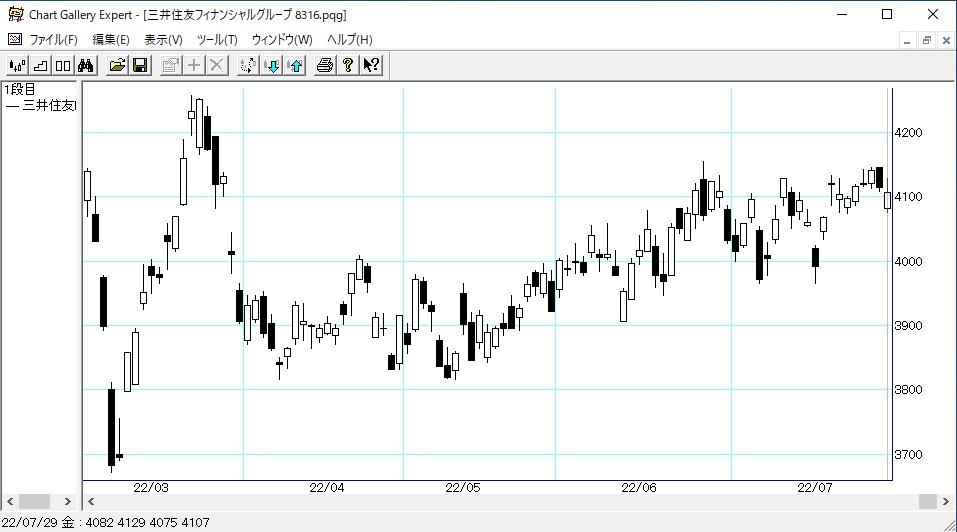Open the 表示(V) menu
The image size is (957, 532).
[x=163, y=40]
